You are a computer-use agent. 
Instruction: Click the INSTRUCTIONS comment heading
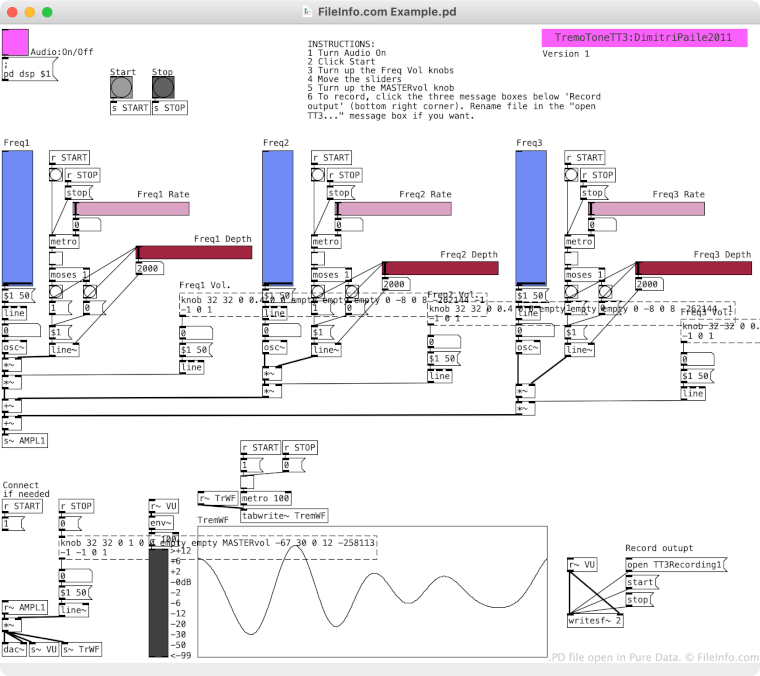(341, 44)
